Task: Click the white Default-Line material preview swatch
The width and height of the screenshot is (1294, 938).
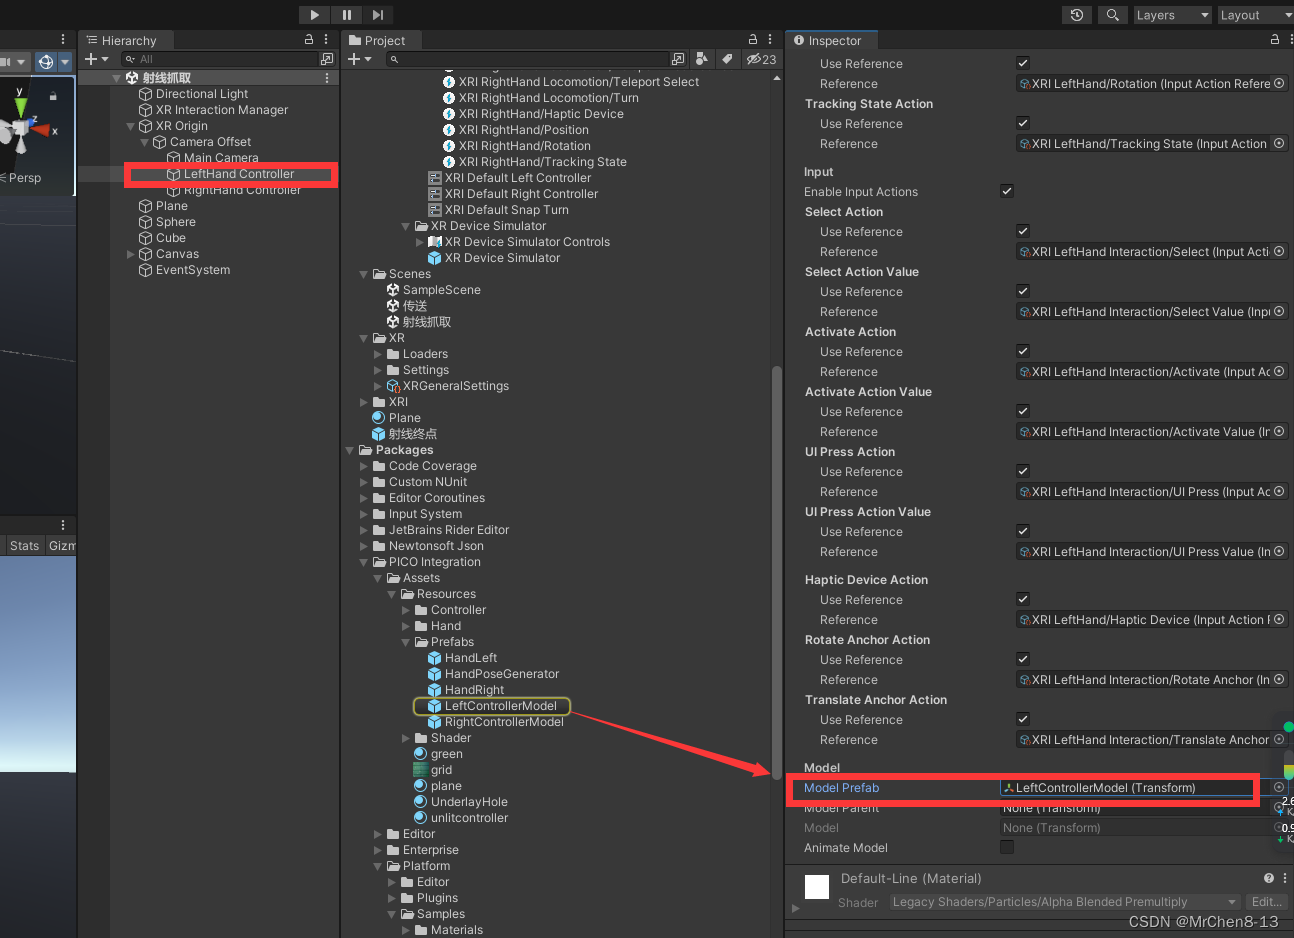Action: tap(816, 886)
